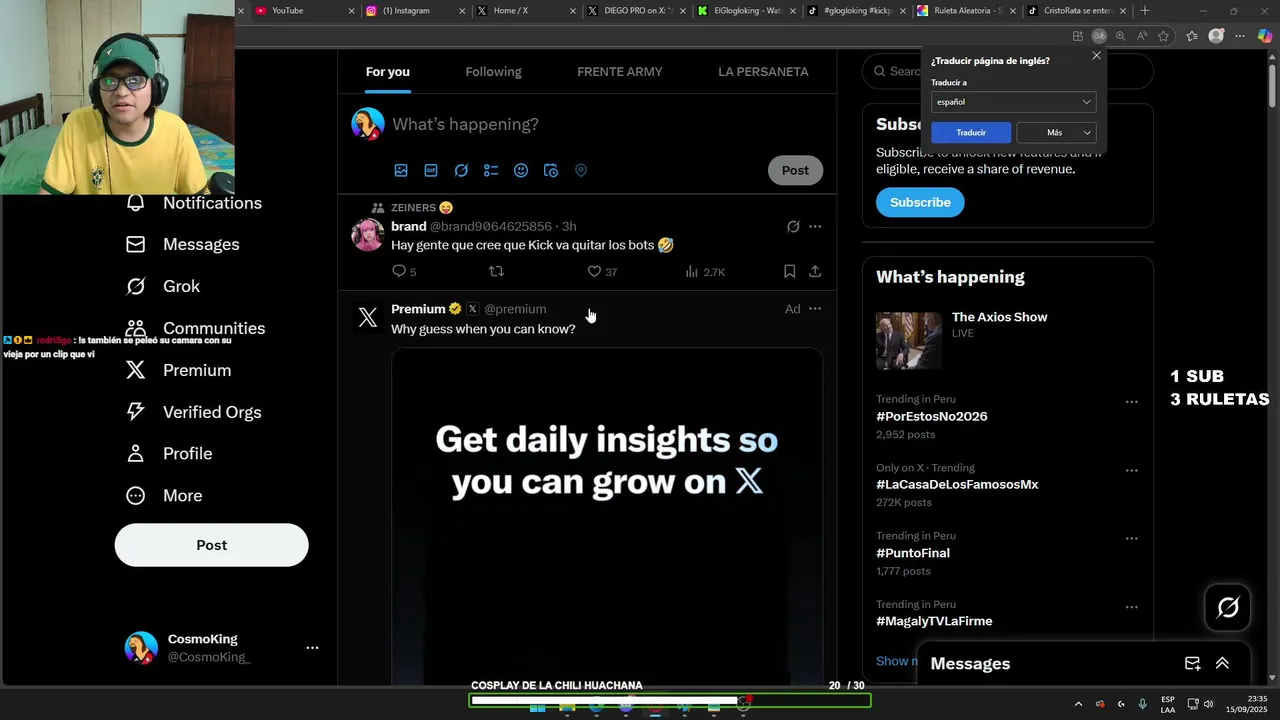Add media image to the new post

(x=401, y=170)
